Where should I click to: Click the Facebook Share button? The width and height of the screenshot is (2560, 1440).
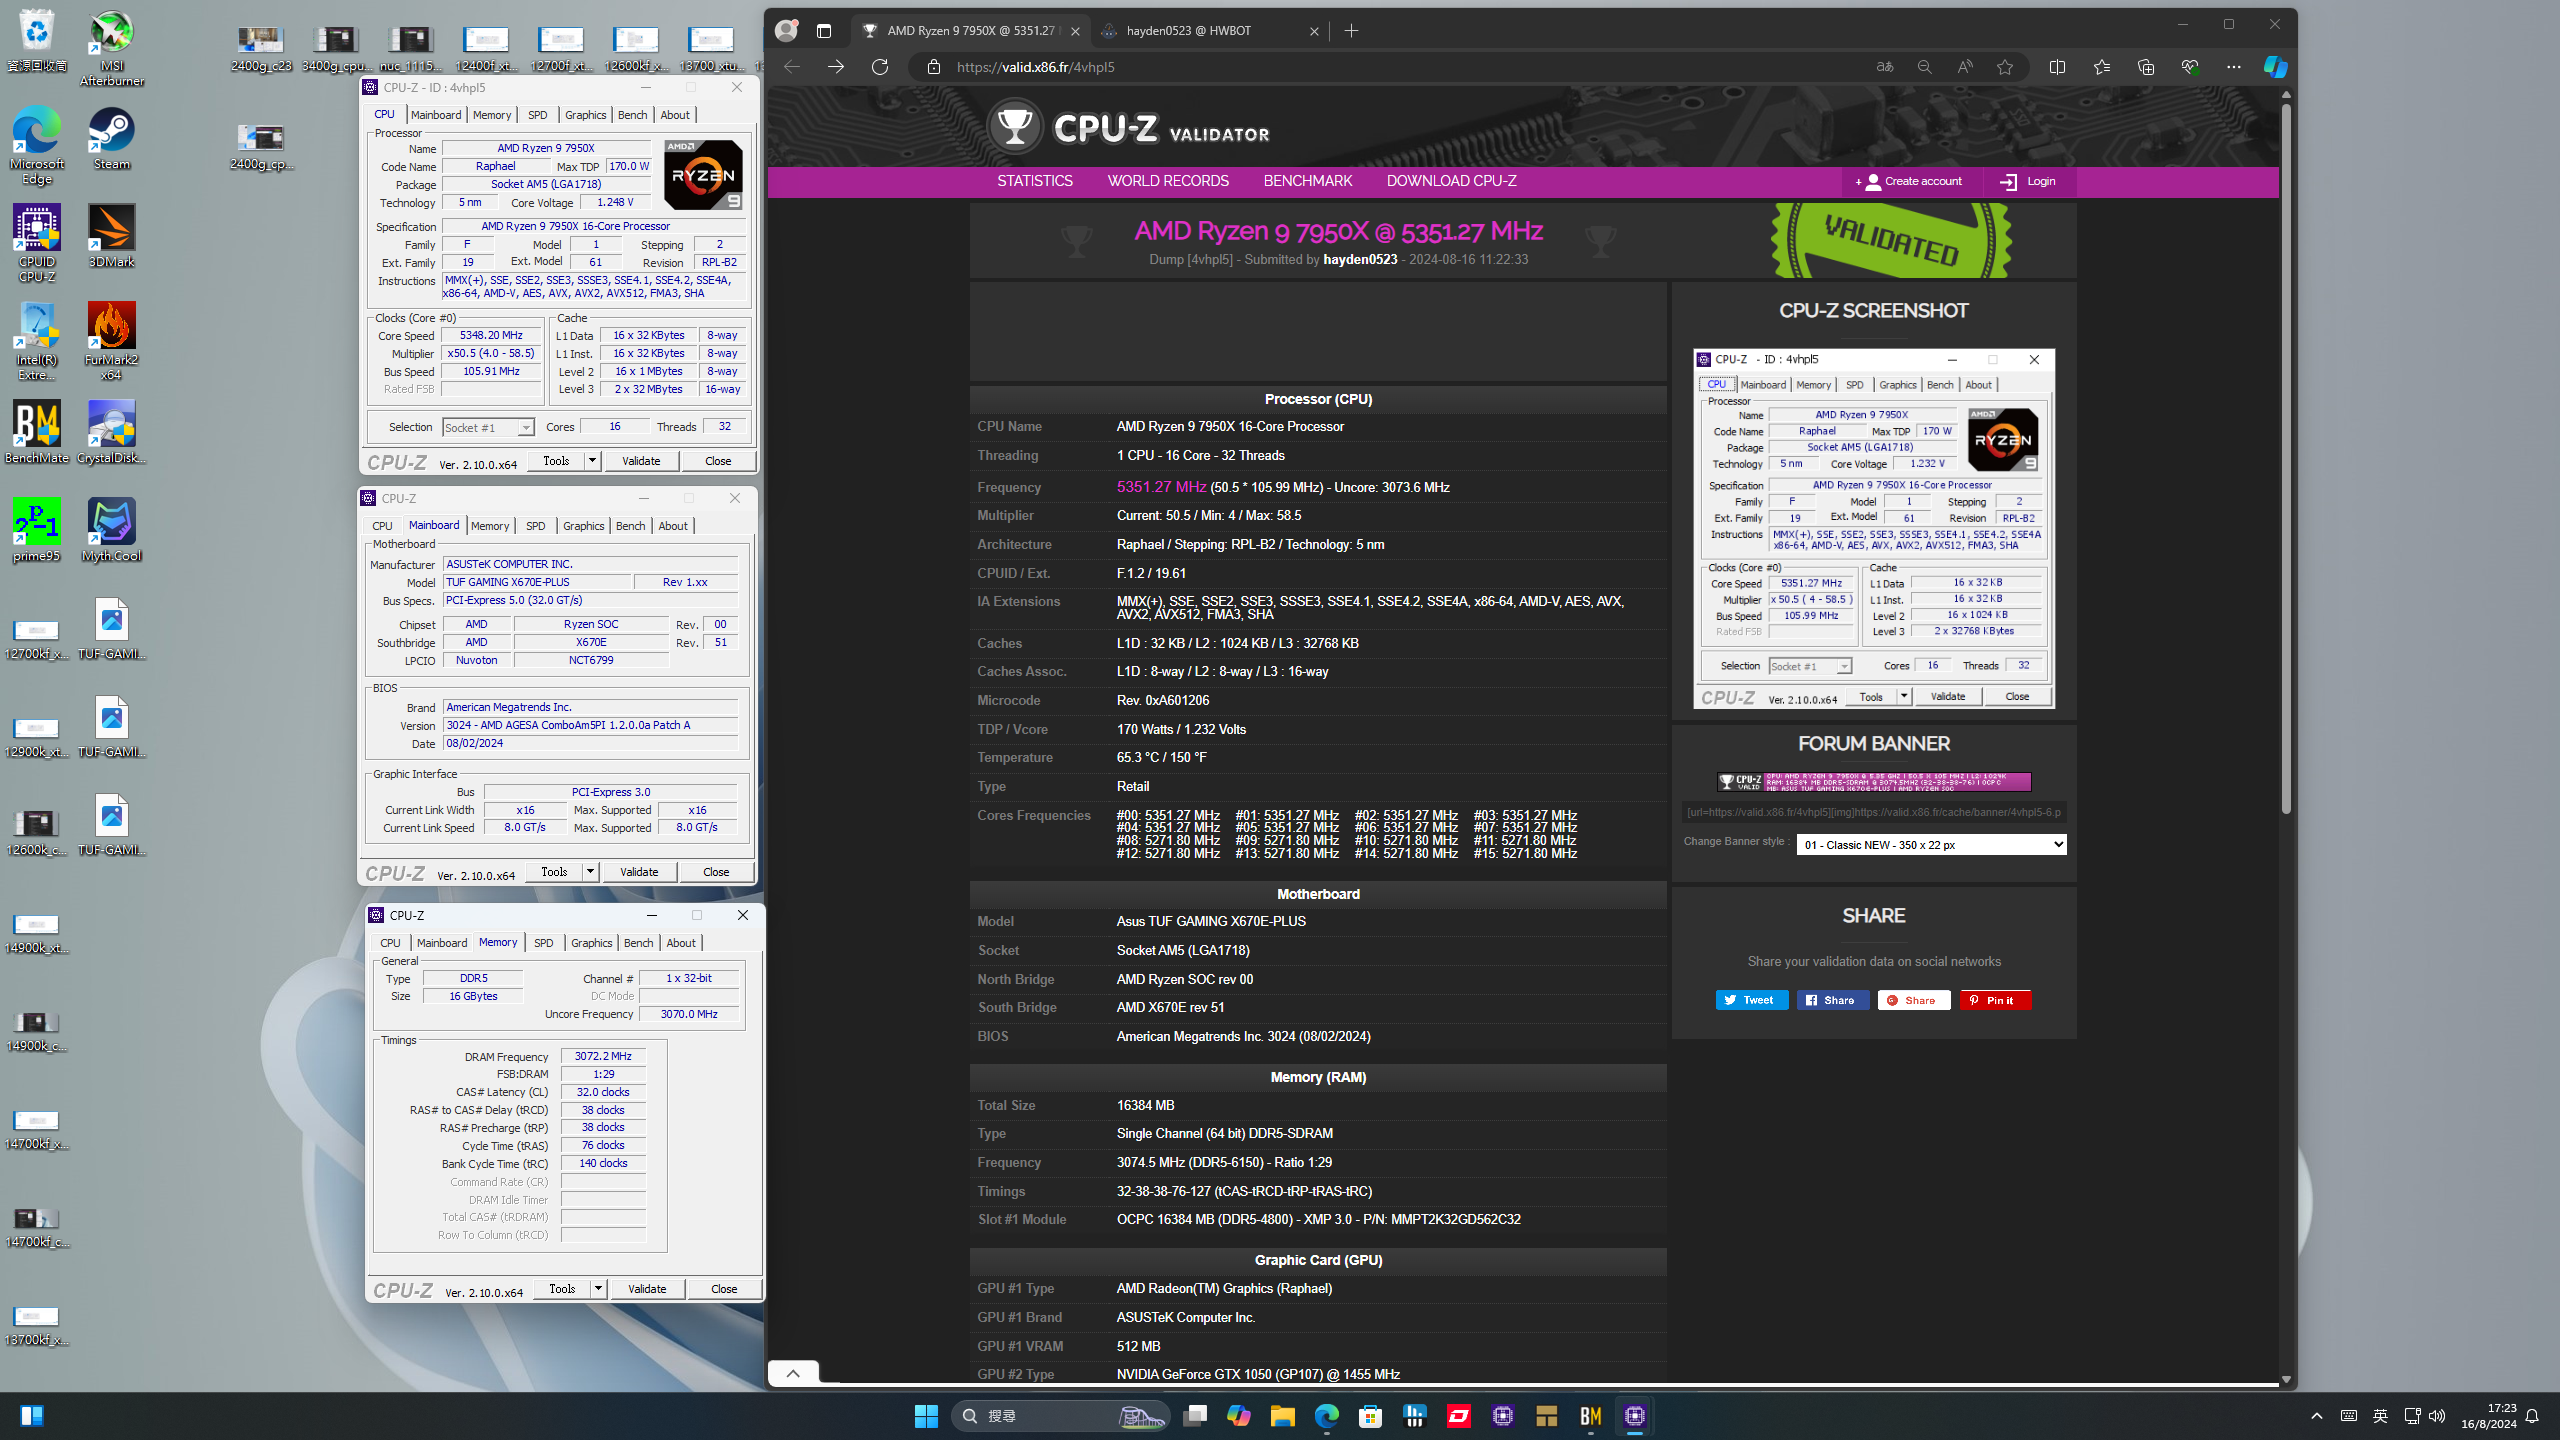click(1833, 1000)
